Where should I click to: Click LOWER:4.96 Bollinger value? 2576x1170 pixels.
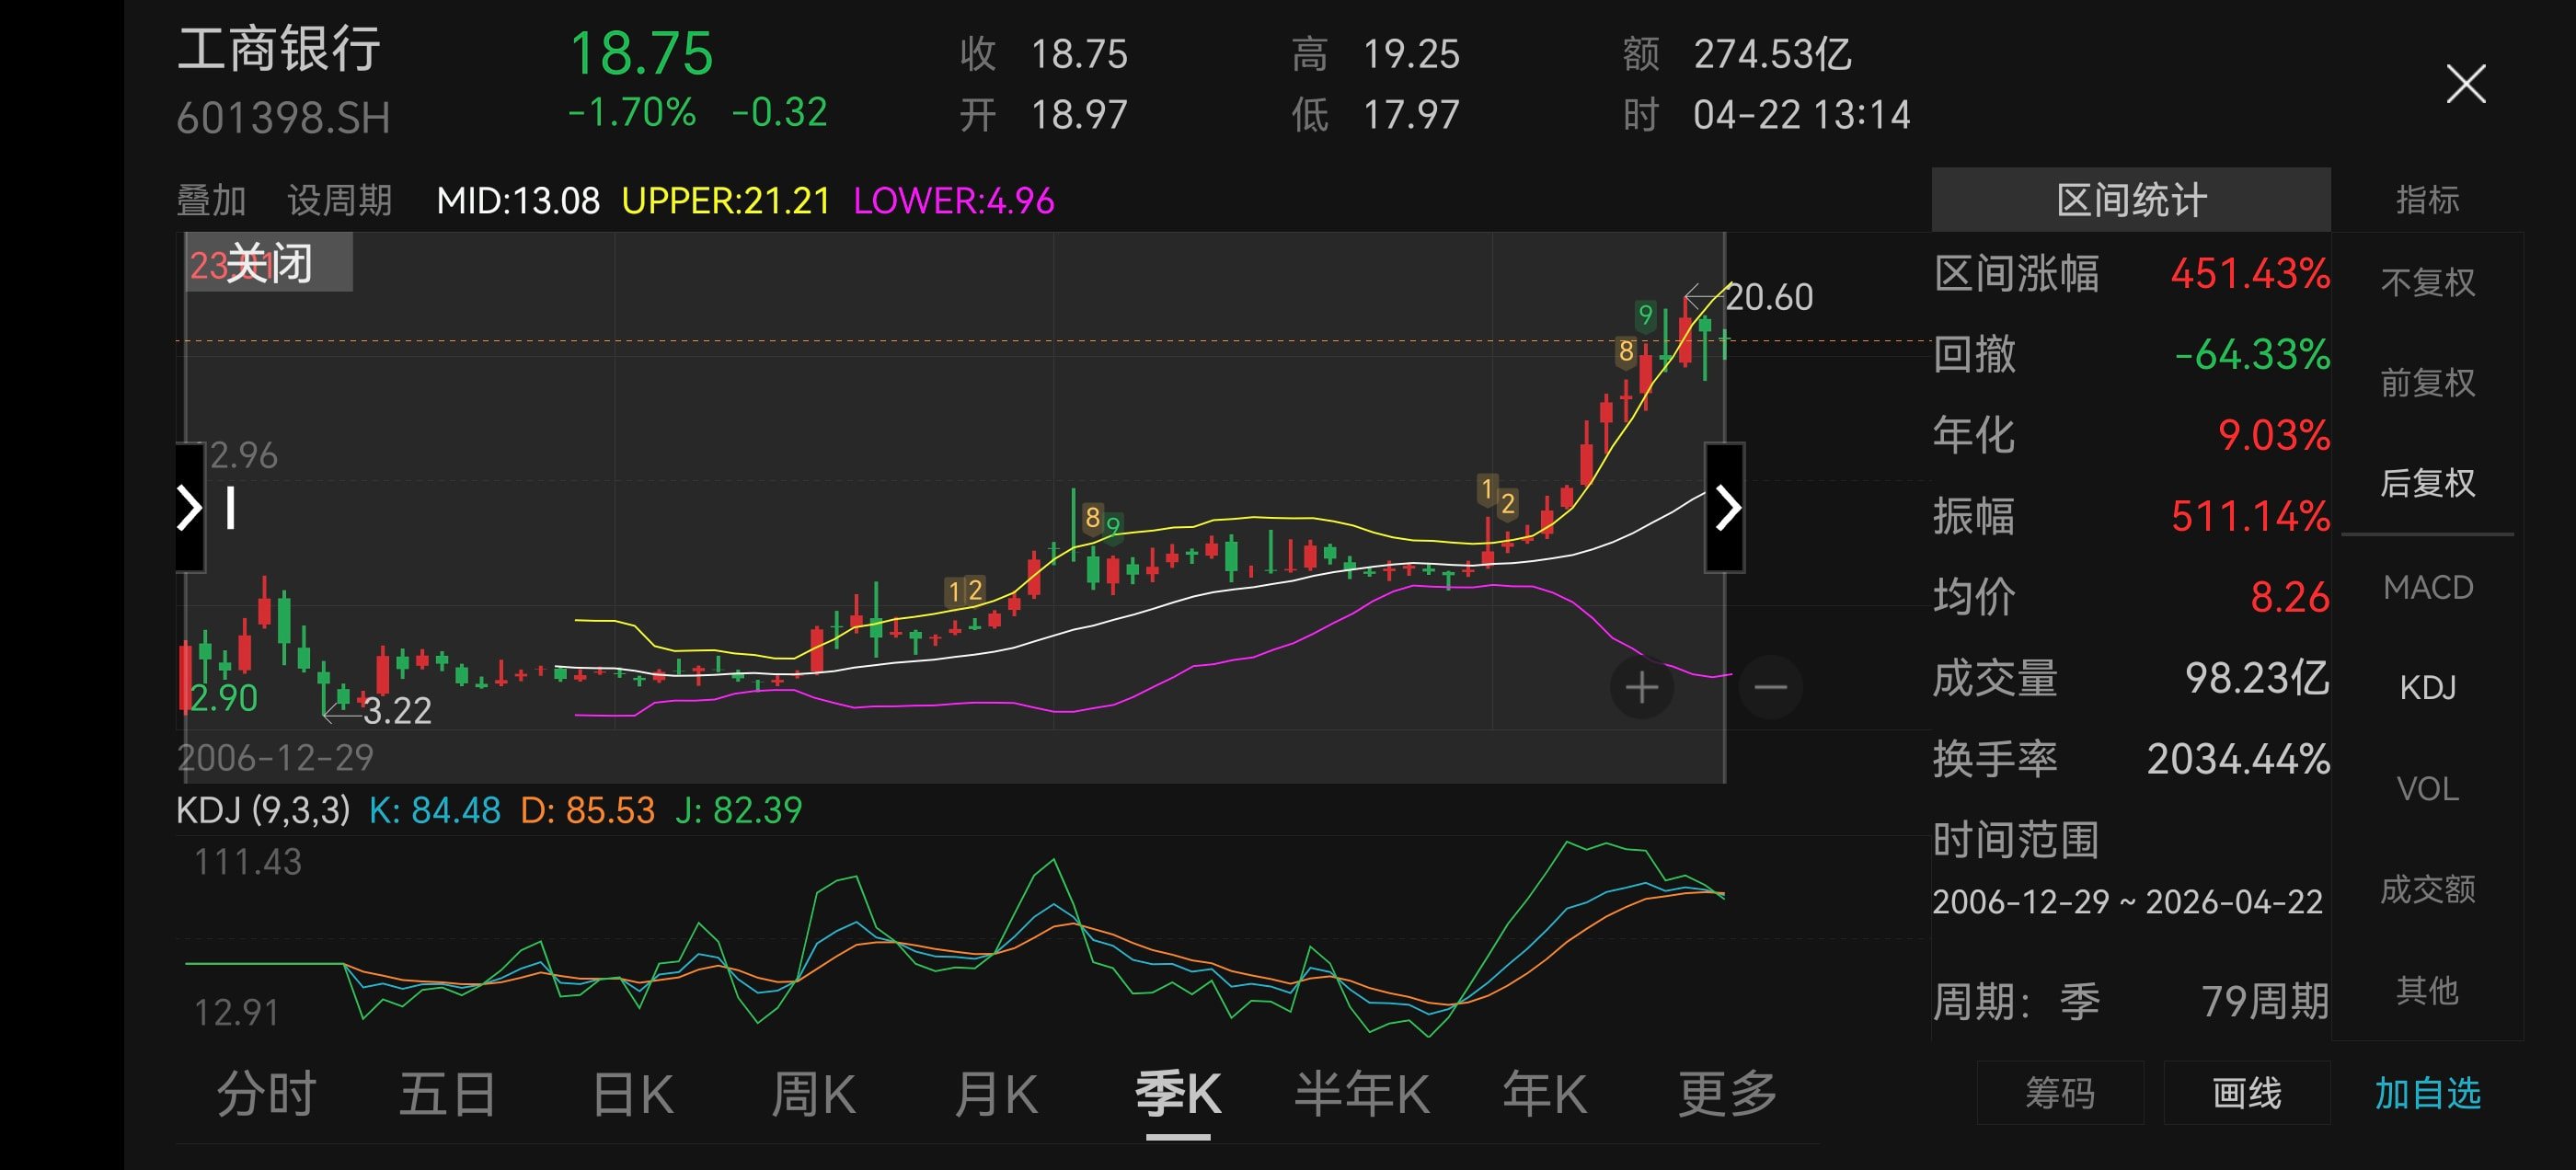954,201
